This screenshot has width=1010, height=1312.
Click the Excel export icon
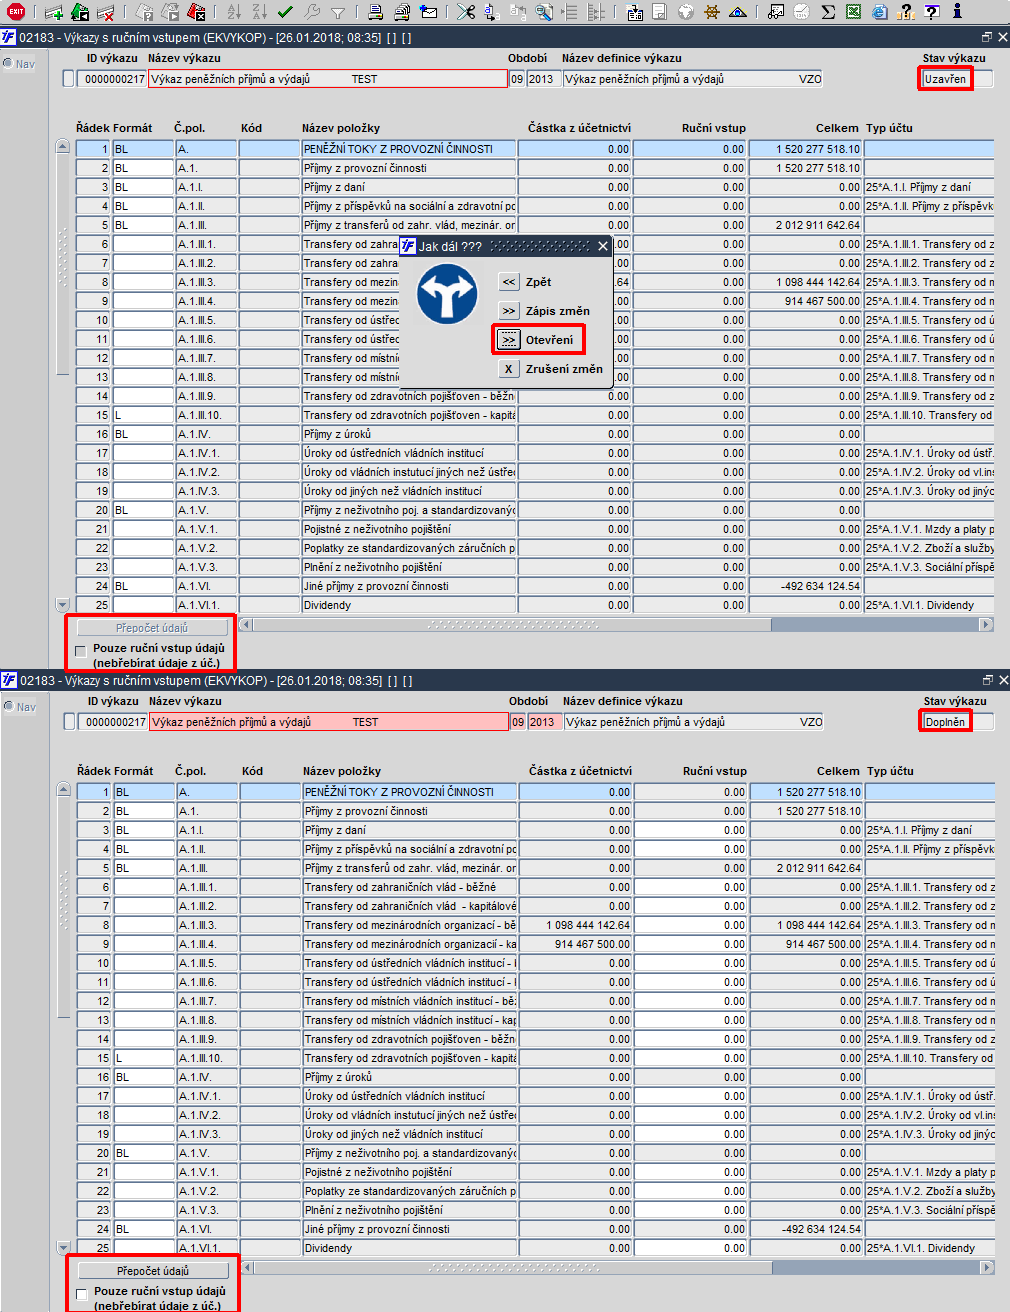click(x=854, y=12)
